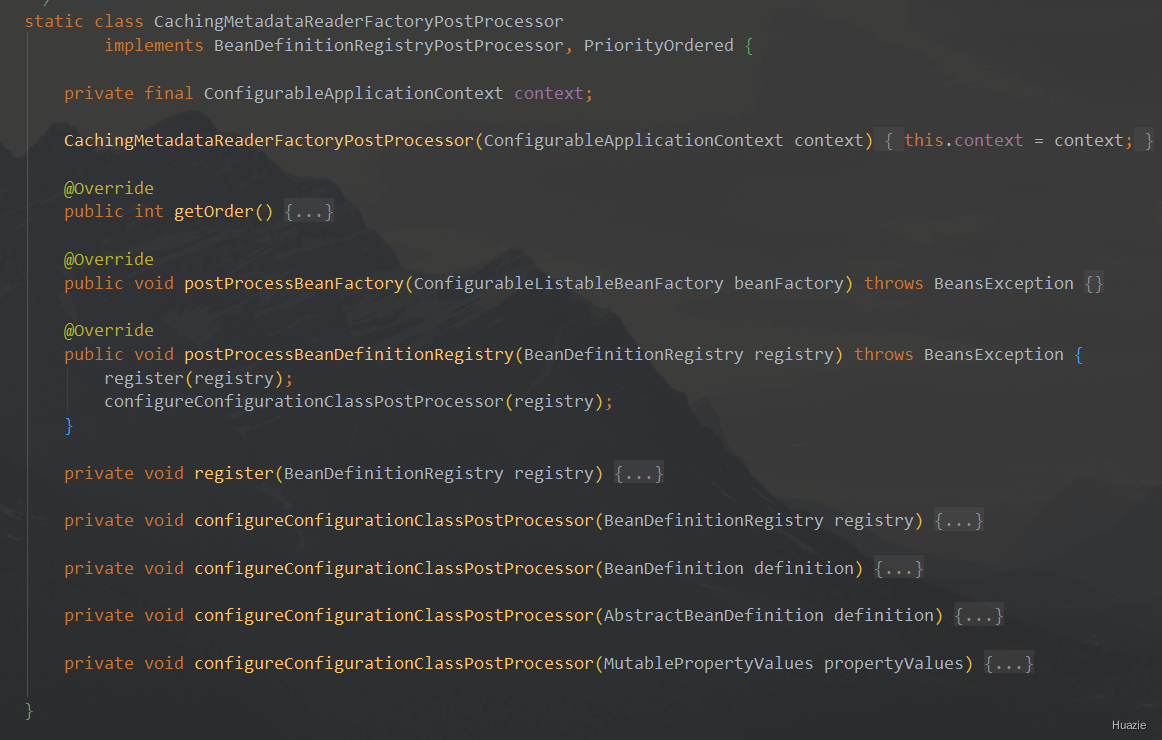Click BeanDefinitionRegistryPostProcessor in the implements clause

click(x=388, y=46)
